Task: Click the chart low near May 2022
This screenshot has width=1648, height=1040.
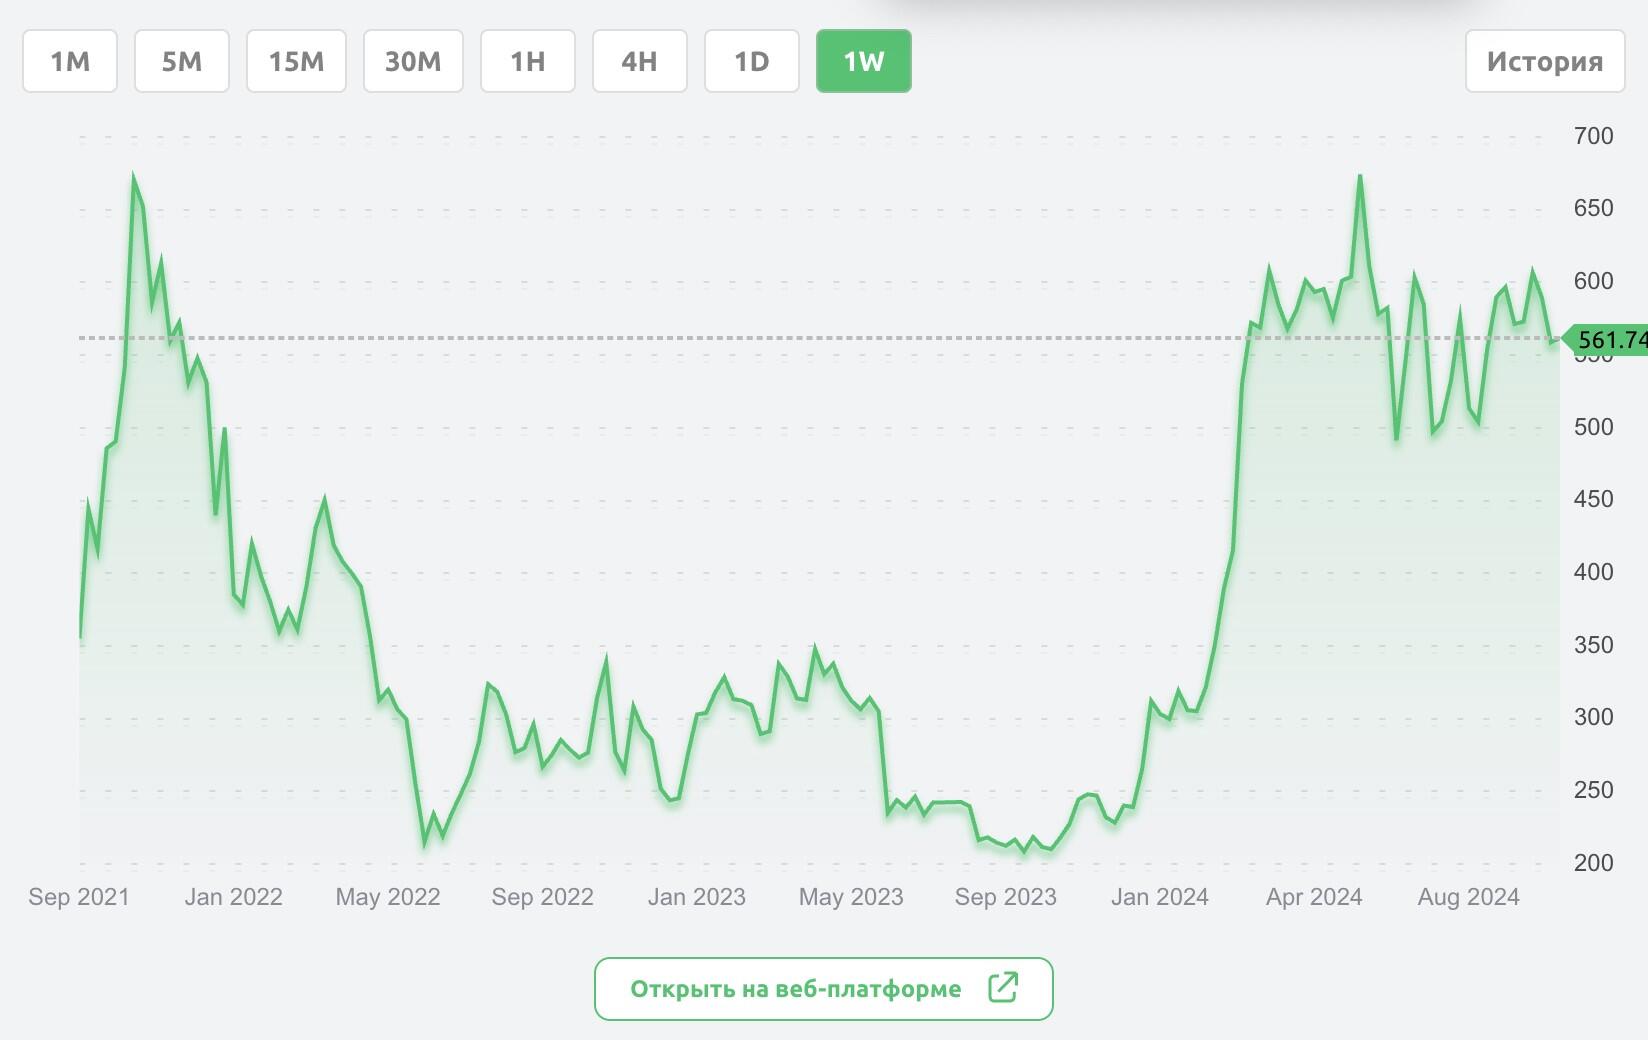Action: 425,843
